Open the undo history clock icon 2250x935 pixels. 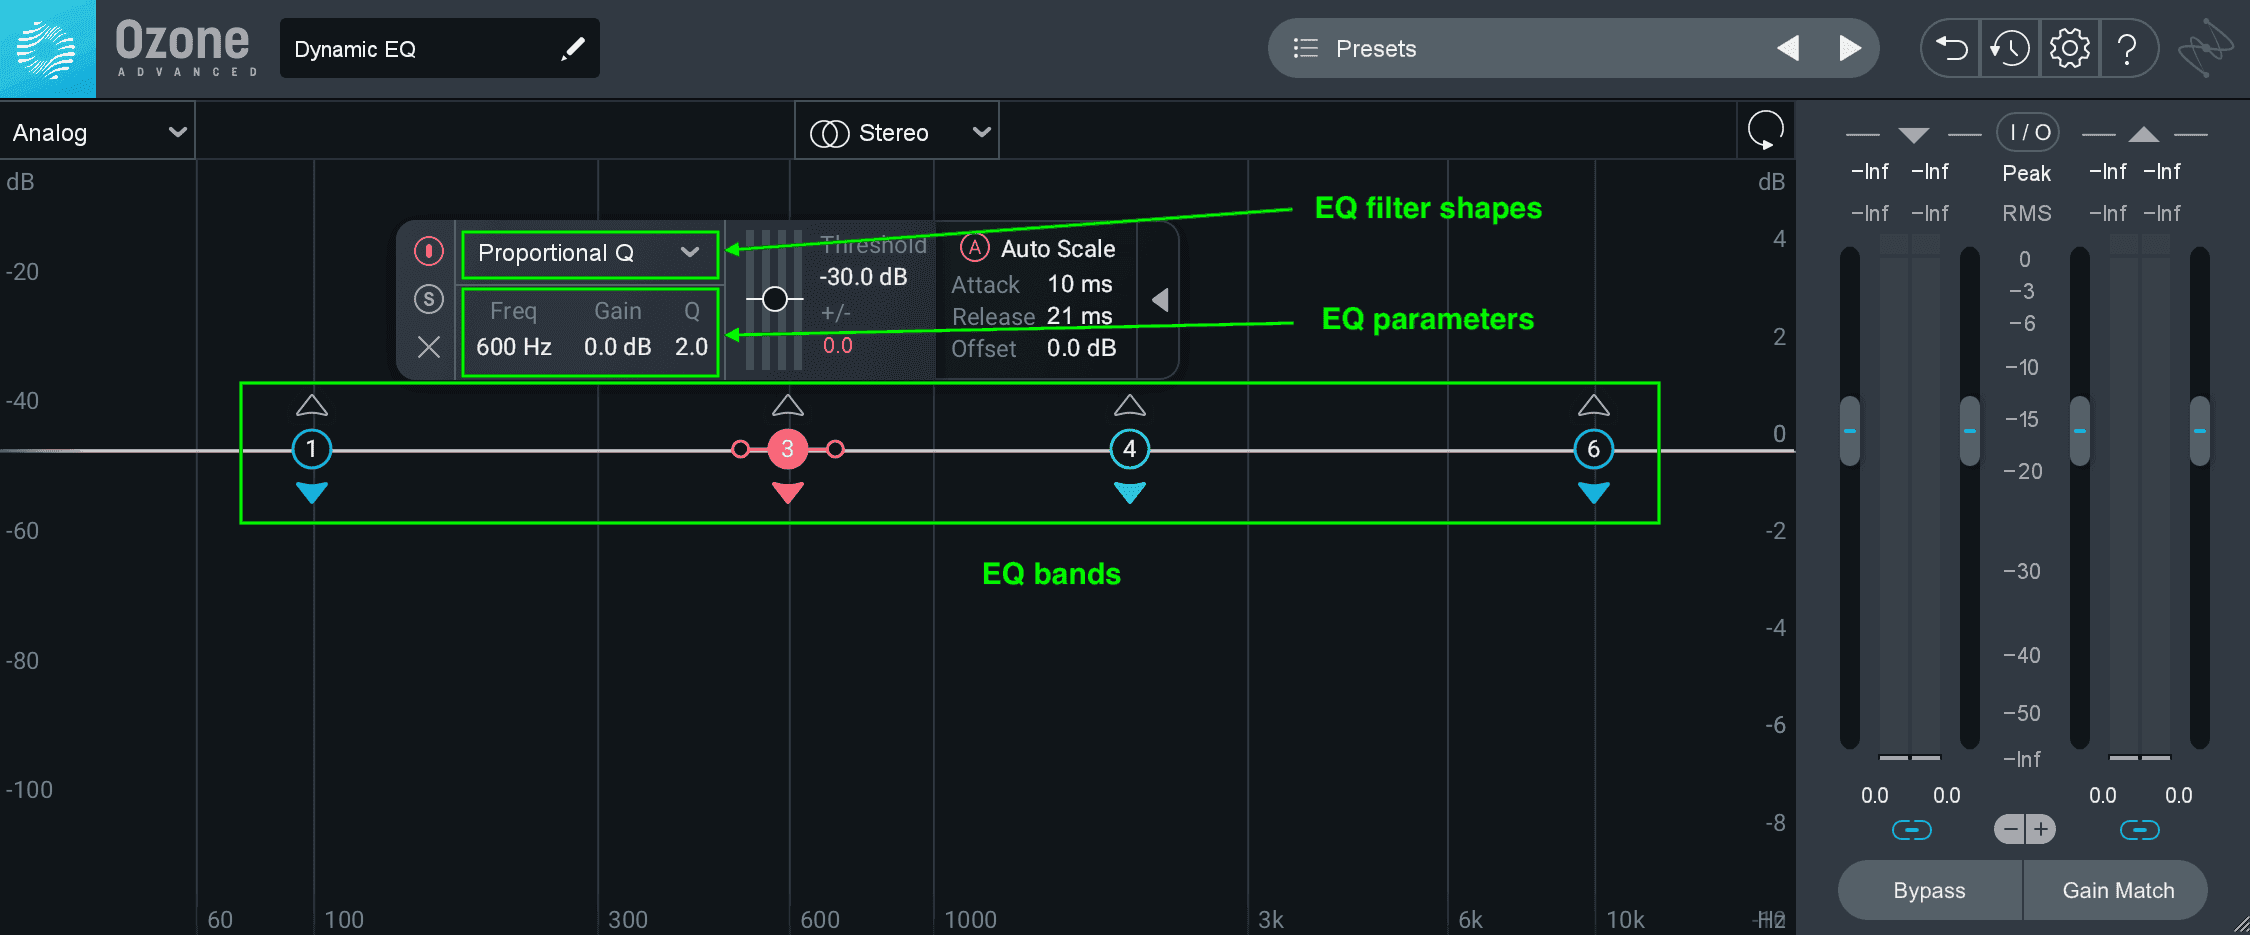tap(2010, 48)
